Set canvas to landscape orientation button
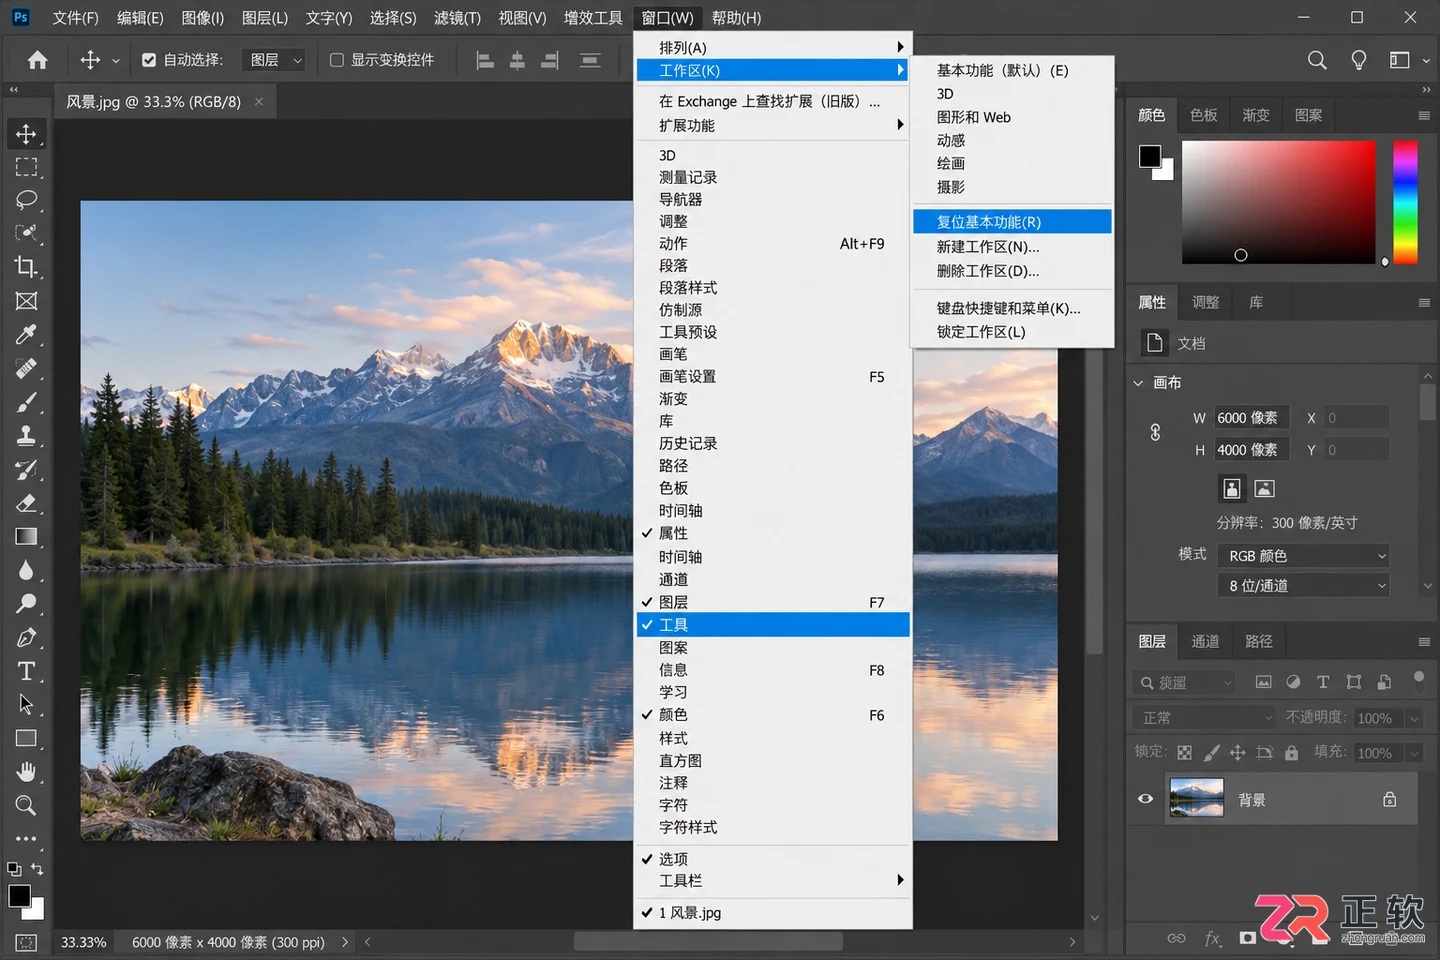 coord(1265,488)
